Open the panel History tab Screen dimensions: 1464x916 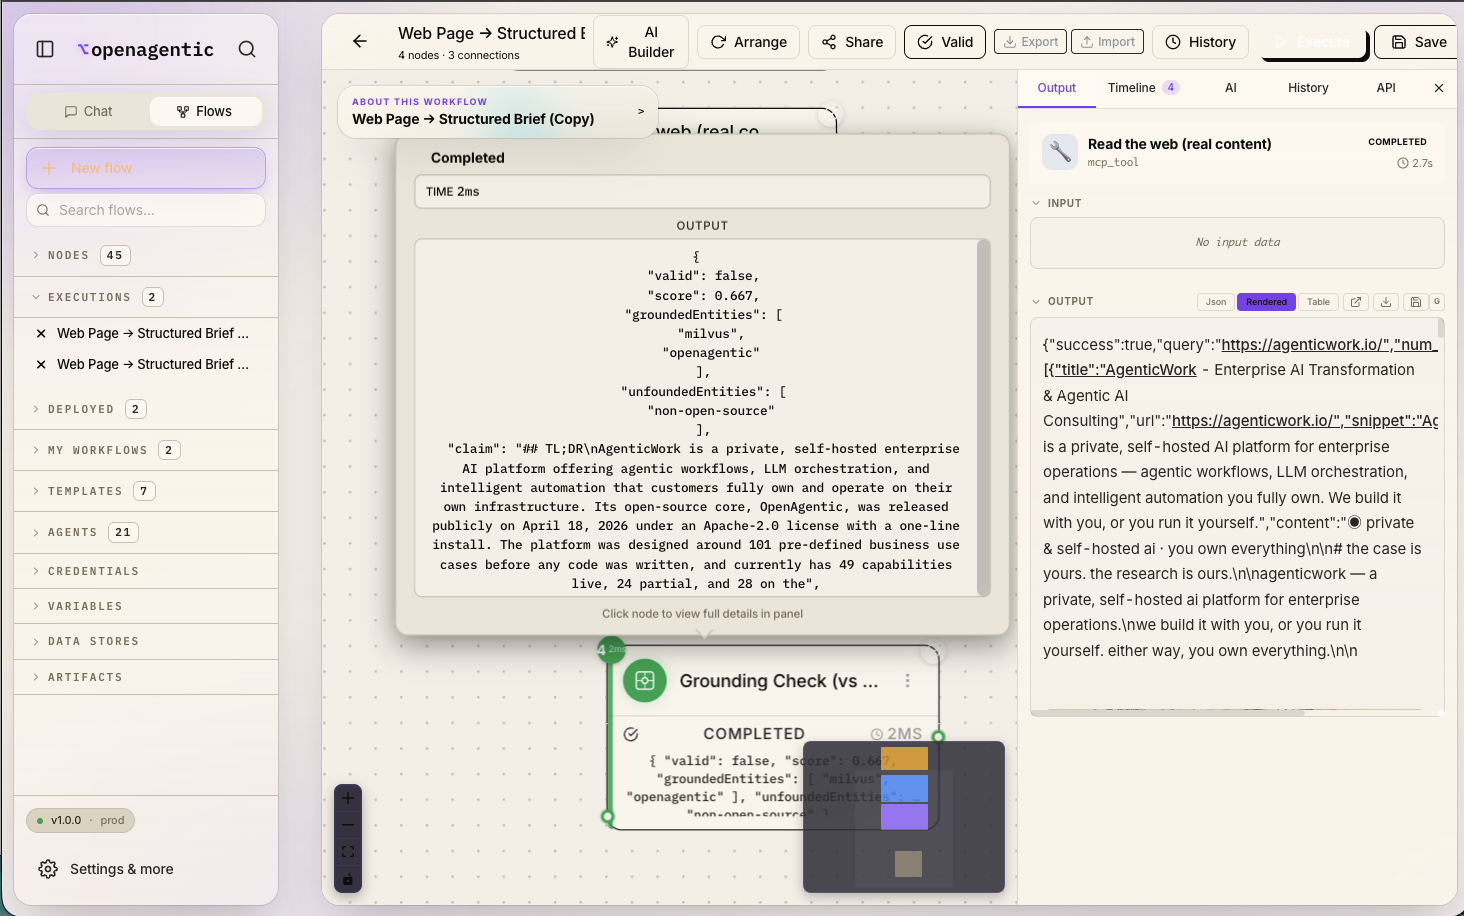click(x=1308, y=88)
